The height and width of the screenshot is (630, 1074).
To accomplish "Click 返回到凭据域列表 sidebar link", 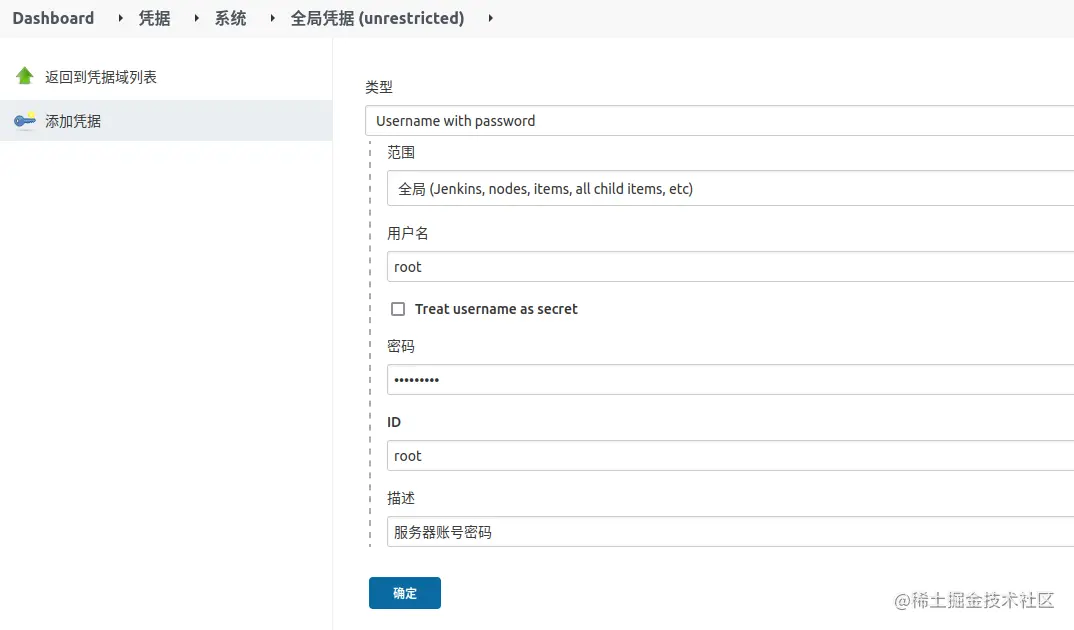I will pyautogui.click(x=100, y=77).
